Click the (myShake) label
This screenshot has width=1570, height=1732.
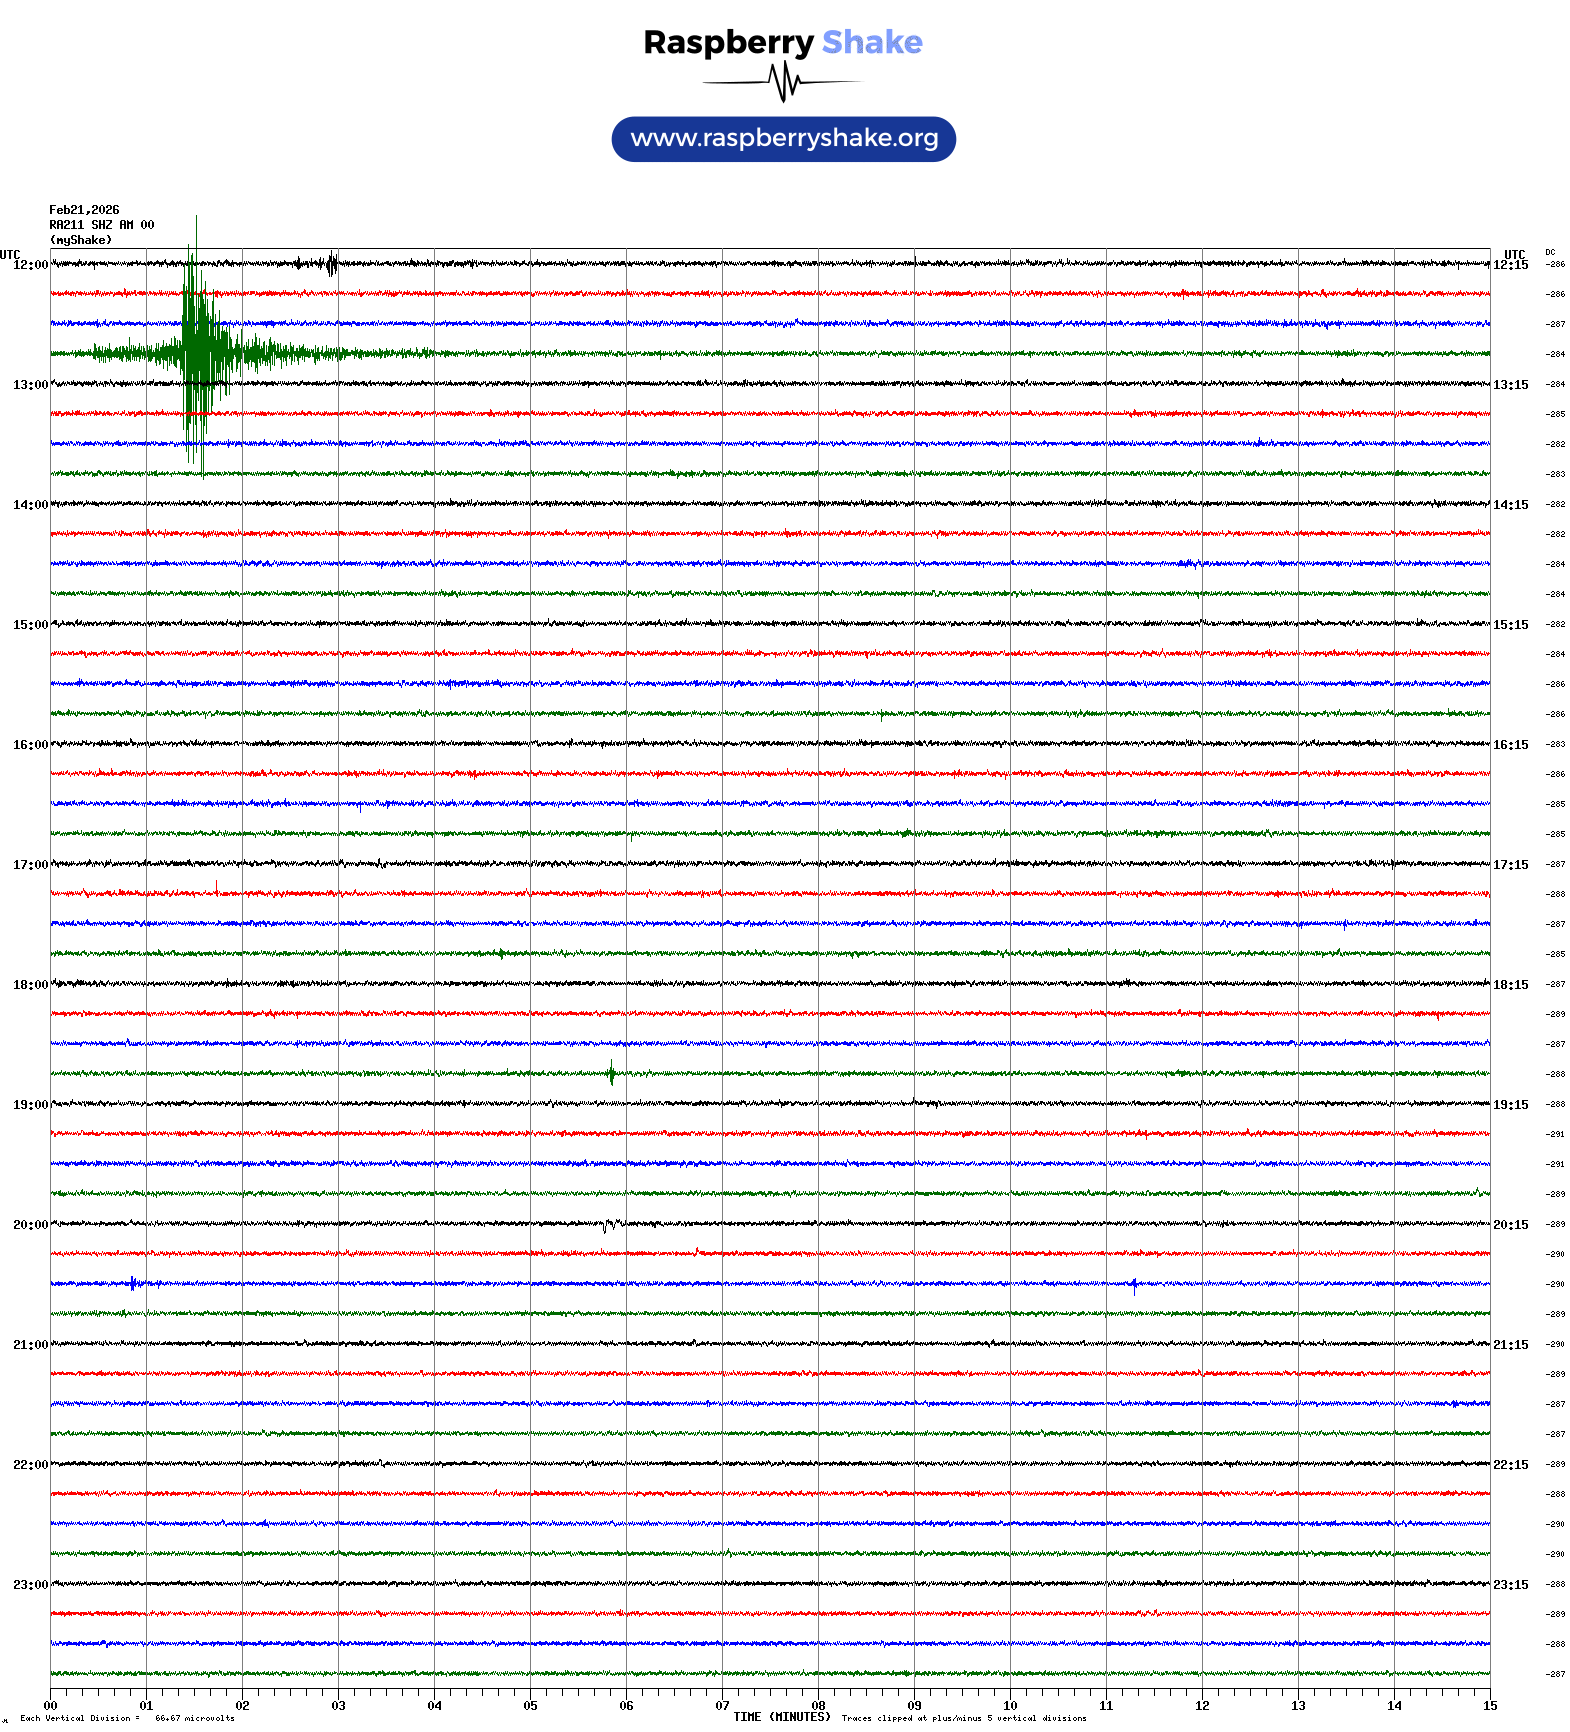tap(81, 240)
